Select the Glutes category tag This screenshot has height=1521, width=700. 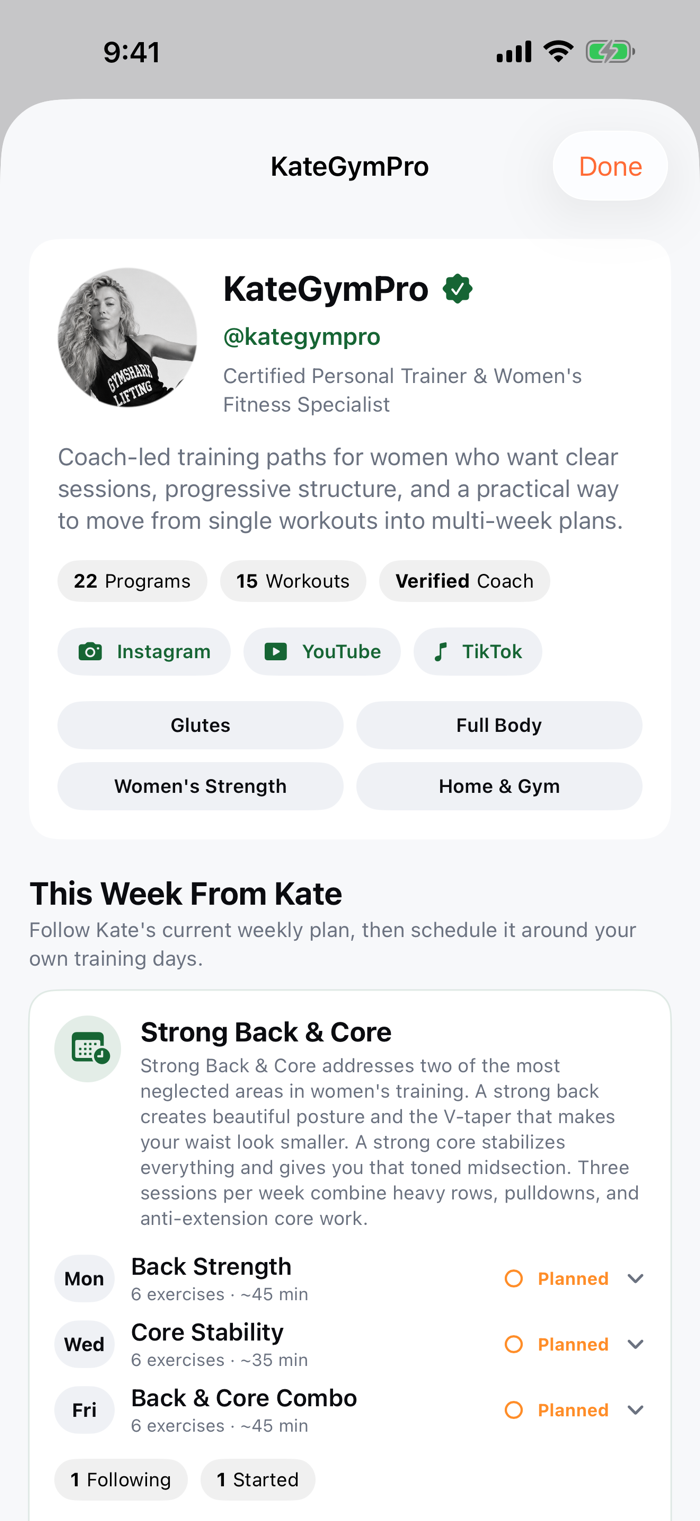click(x=200, y=725)
